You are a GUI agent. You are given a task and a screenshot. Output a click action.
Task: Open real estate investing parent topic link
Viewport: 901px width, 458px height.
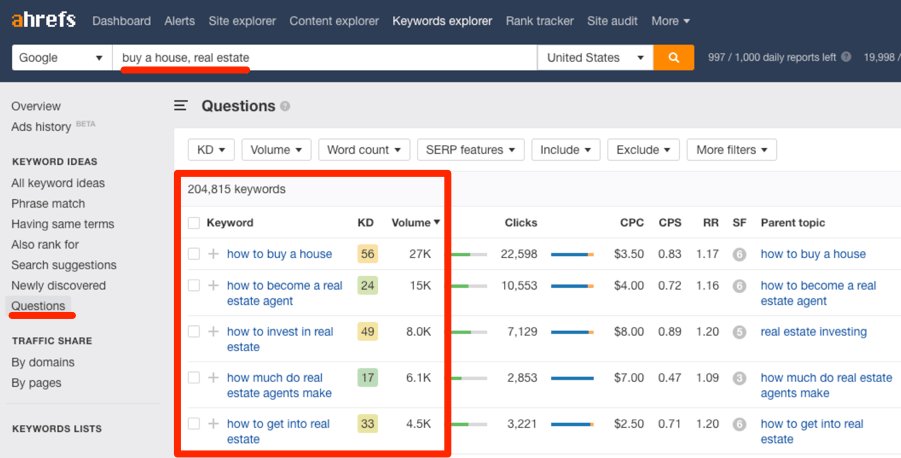click(814, 332)
